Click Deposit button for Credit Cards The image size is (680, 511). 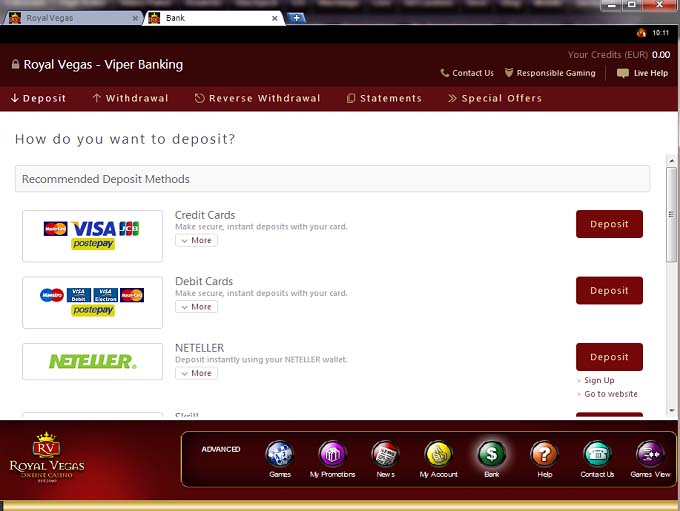click(609, 224)
